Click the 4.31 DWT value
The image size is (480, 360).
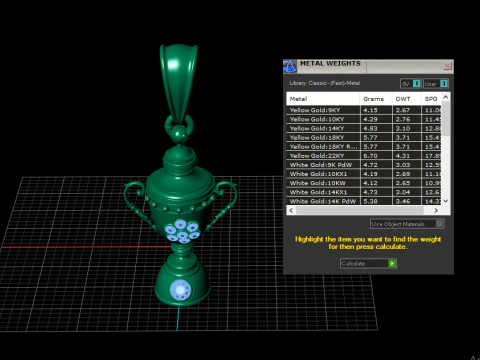(x=403, y=156)
